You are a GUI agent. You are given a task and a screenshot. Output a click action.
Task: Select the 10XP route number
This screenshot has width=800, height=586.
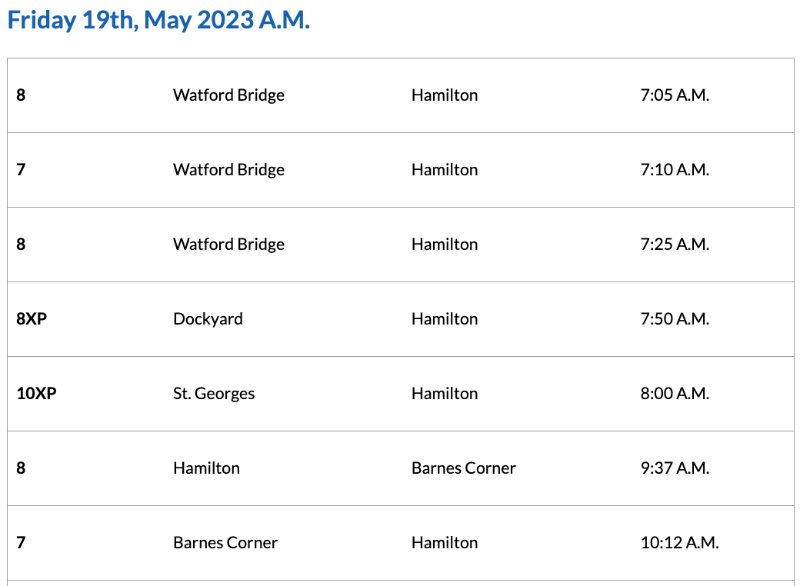[x=36, y=393]
